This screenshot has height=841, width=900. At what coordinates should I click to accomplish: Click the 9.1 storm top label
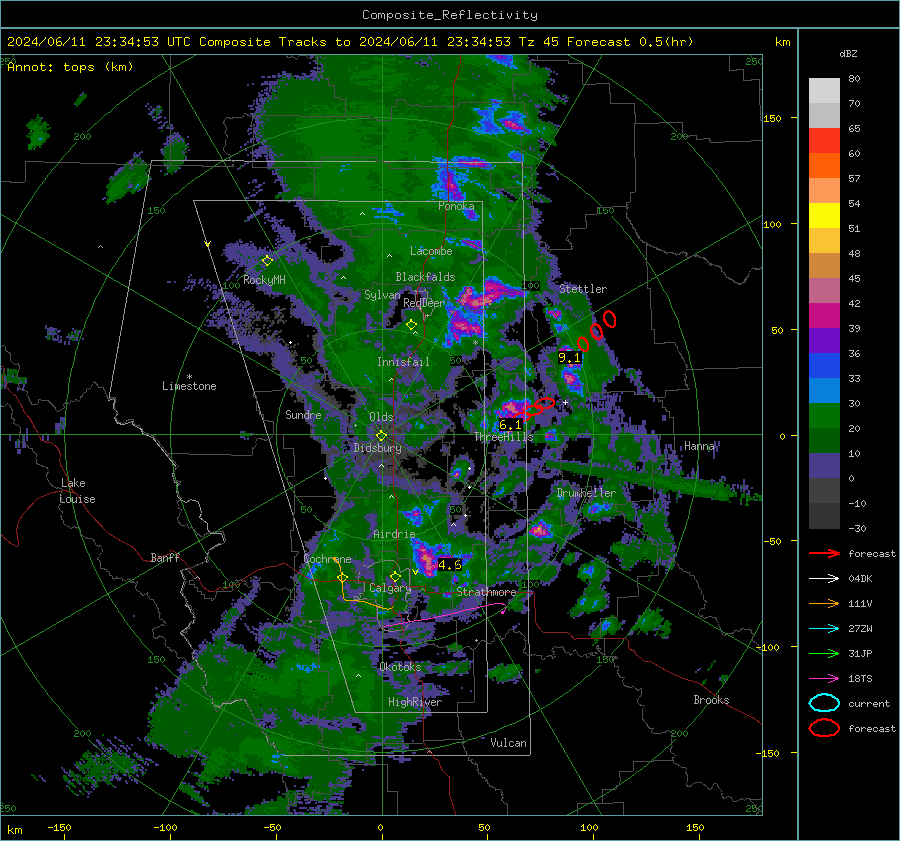[569, 358]
